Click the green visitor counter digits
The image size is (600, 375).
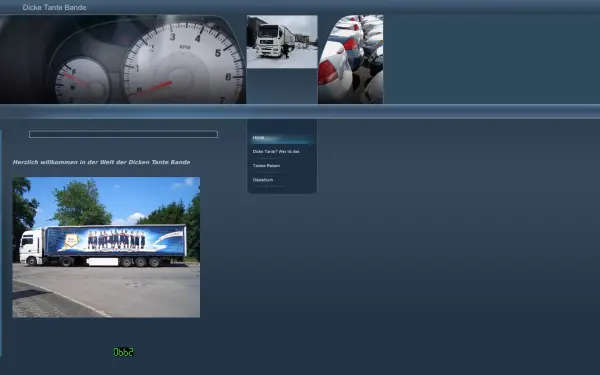(x=123, y=352)
